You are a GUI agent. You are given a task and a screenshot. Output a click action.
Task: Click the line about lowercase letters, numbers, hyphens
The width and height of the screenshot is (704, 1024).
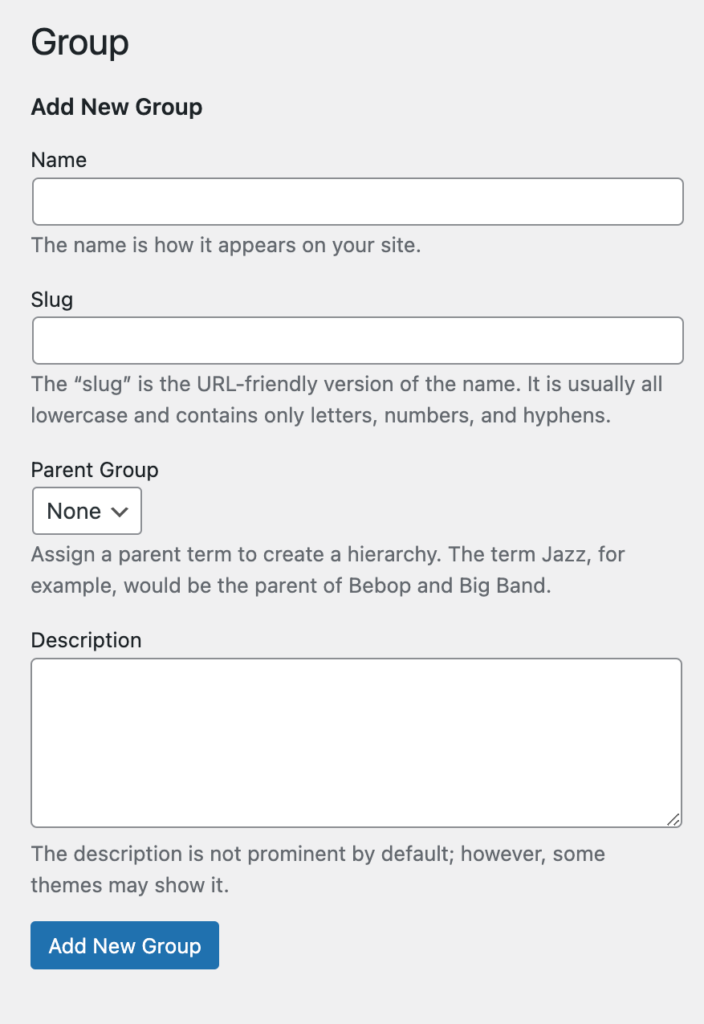pyautogui.click(x=321, y=415)
